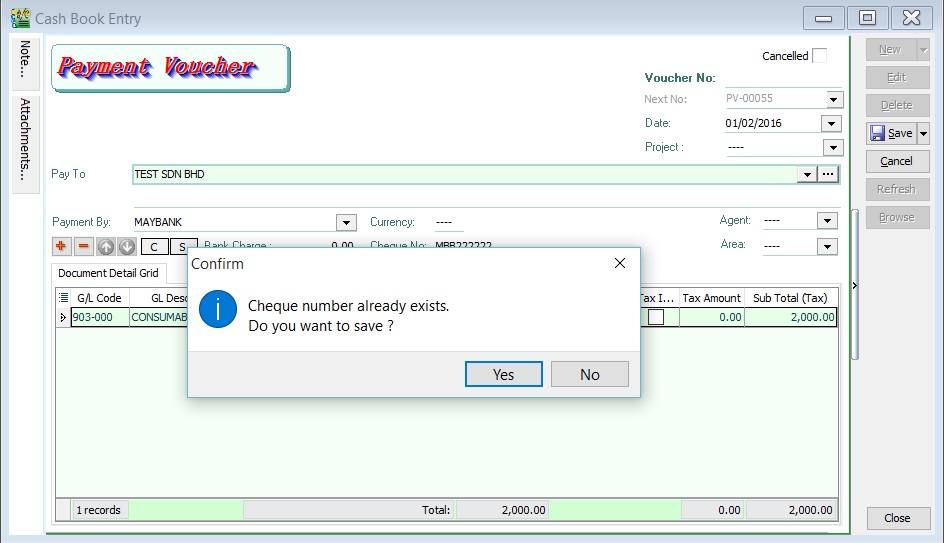The image size is (944, 543).
Task: Open the Attachments side tab
Action: coord(25,143)
